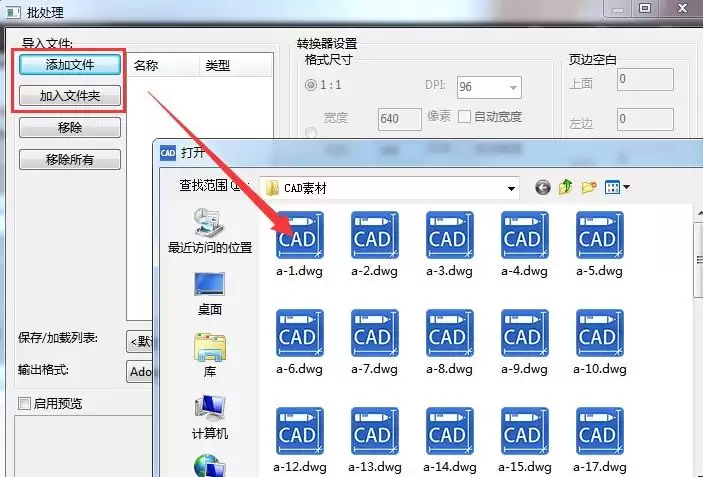Viewport: 703px width, 477px height.
Task: Expand the DPI 96 dropdown
Action: pyautogui.click(x=513, y=87)
